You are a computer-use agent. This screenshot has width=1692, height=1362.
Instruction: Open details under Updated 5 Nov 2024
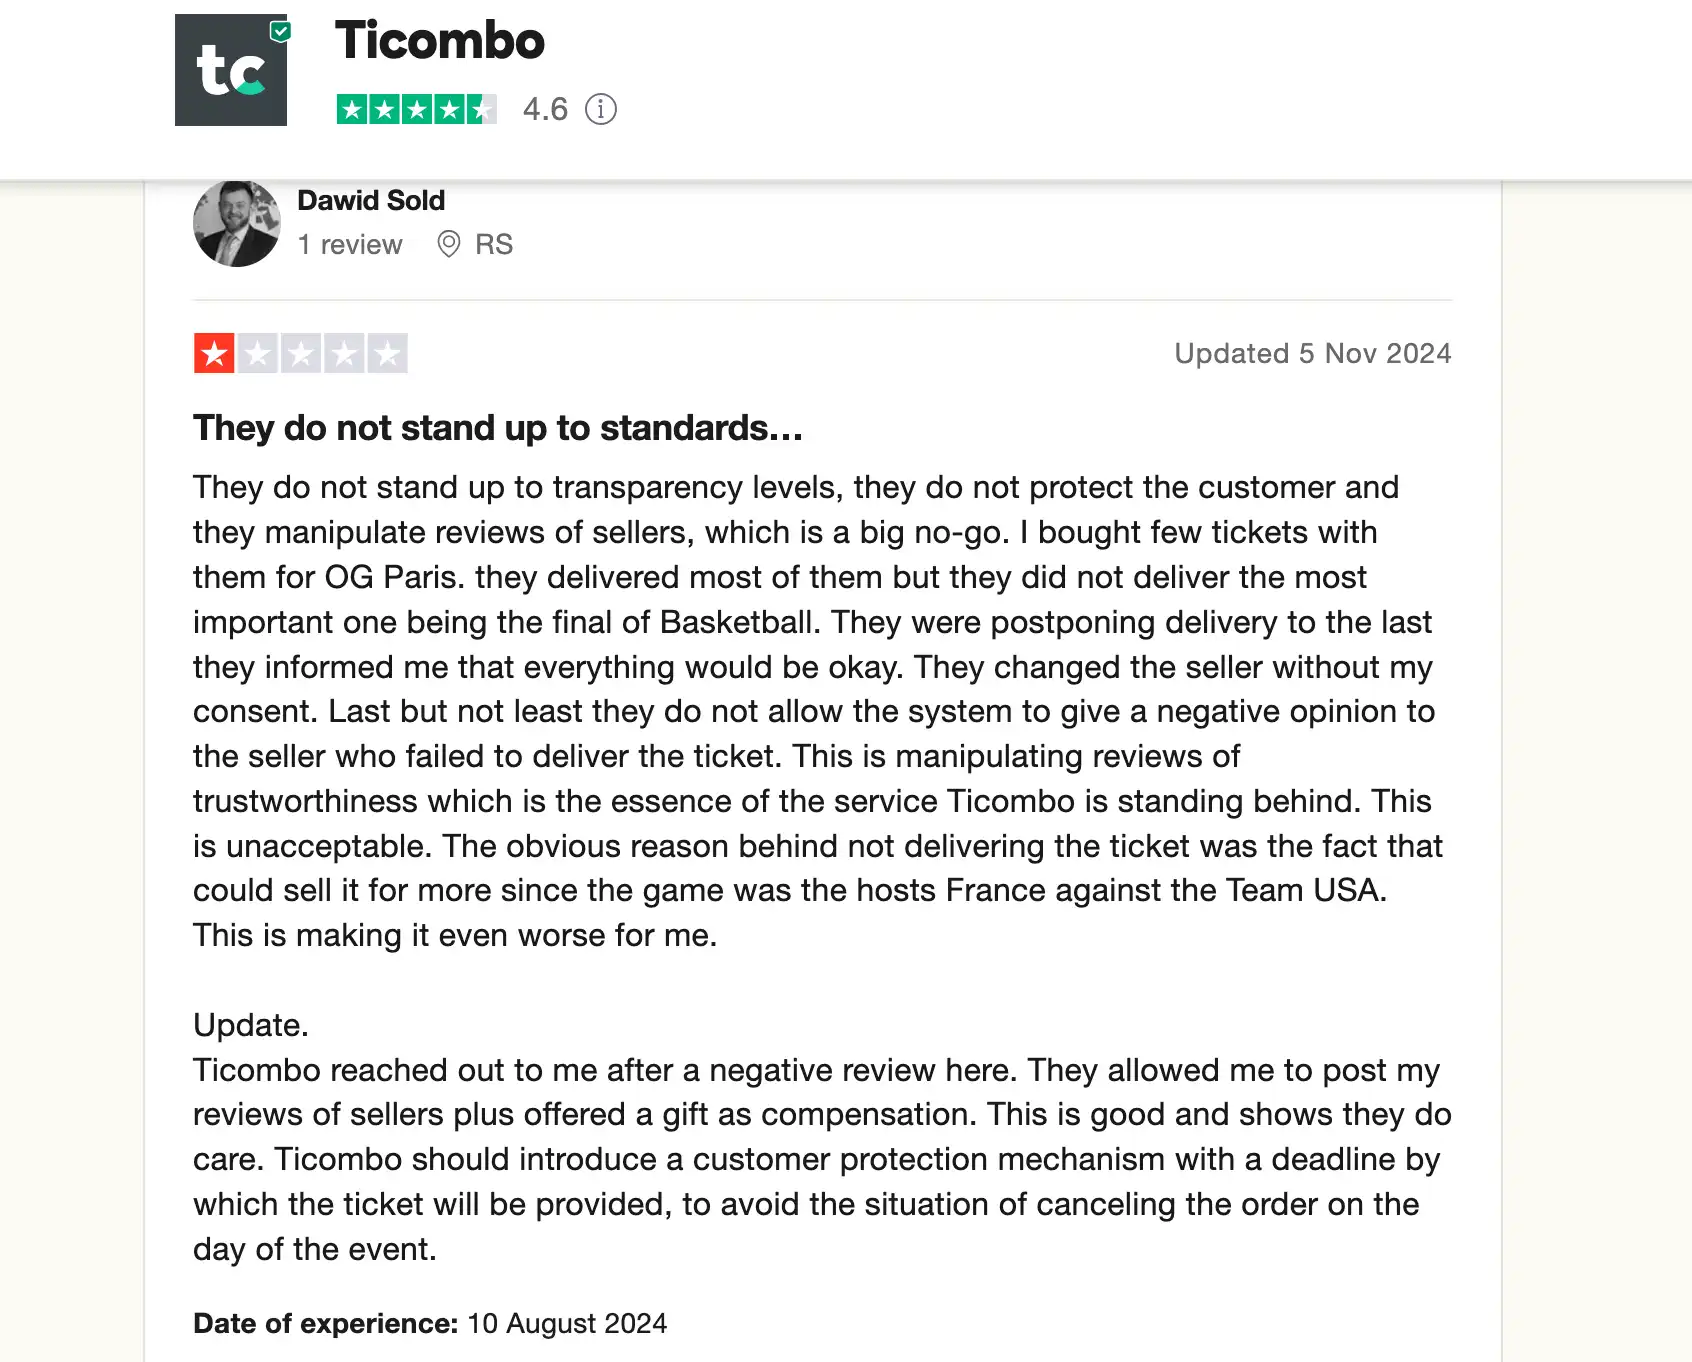pos(1313,353)
